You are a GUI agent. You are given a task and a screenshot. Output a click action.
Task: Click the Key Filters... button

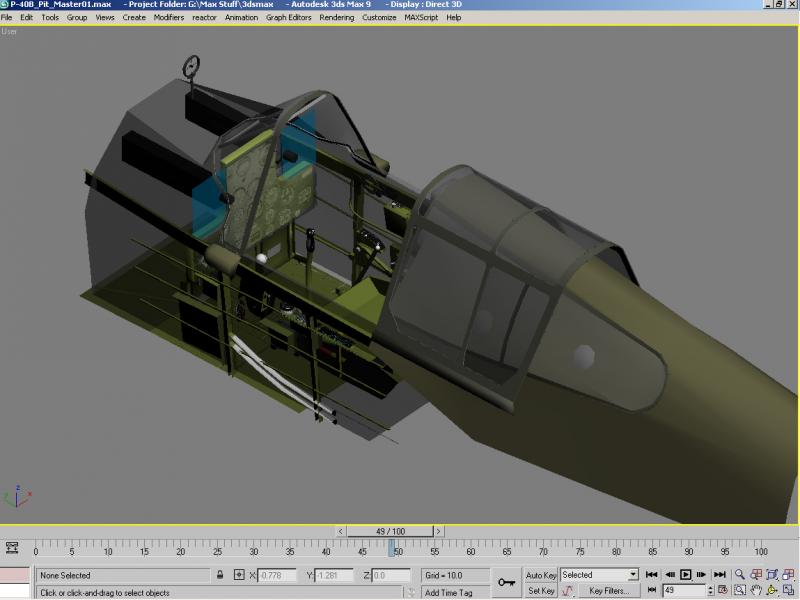pos(610,591)
